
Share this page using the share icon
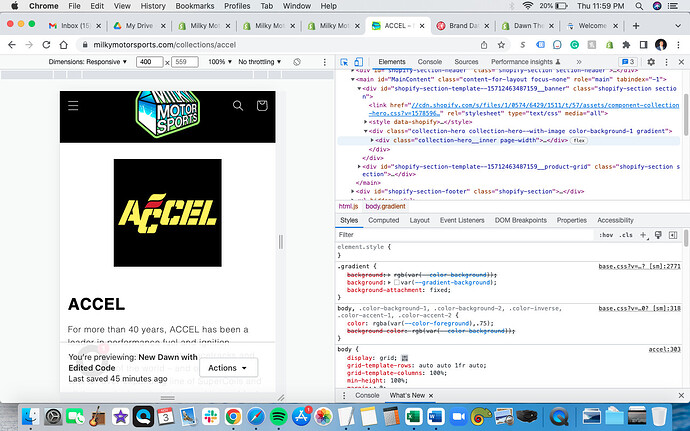coord(484,45)
